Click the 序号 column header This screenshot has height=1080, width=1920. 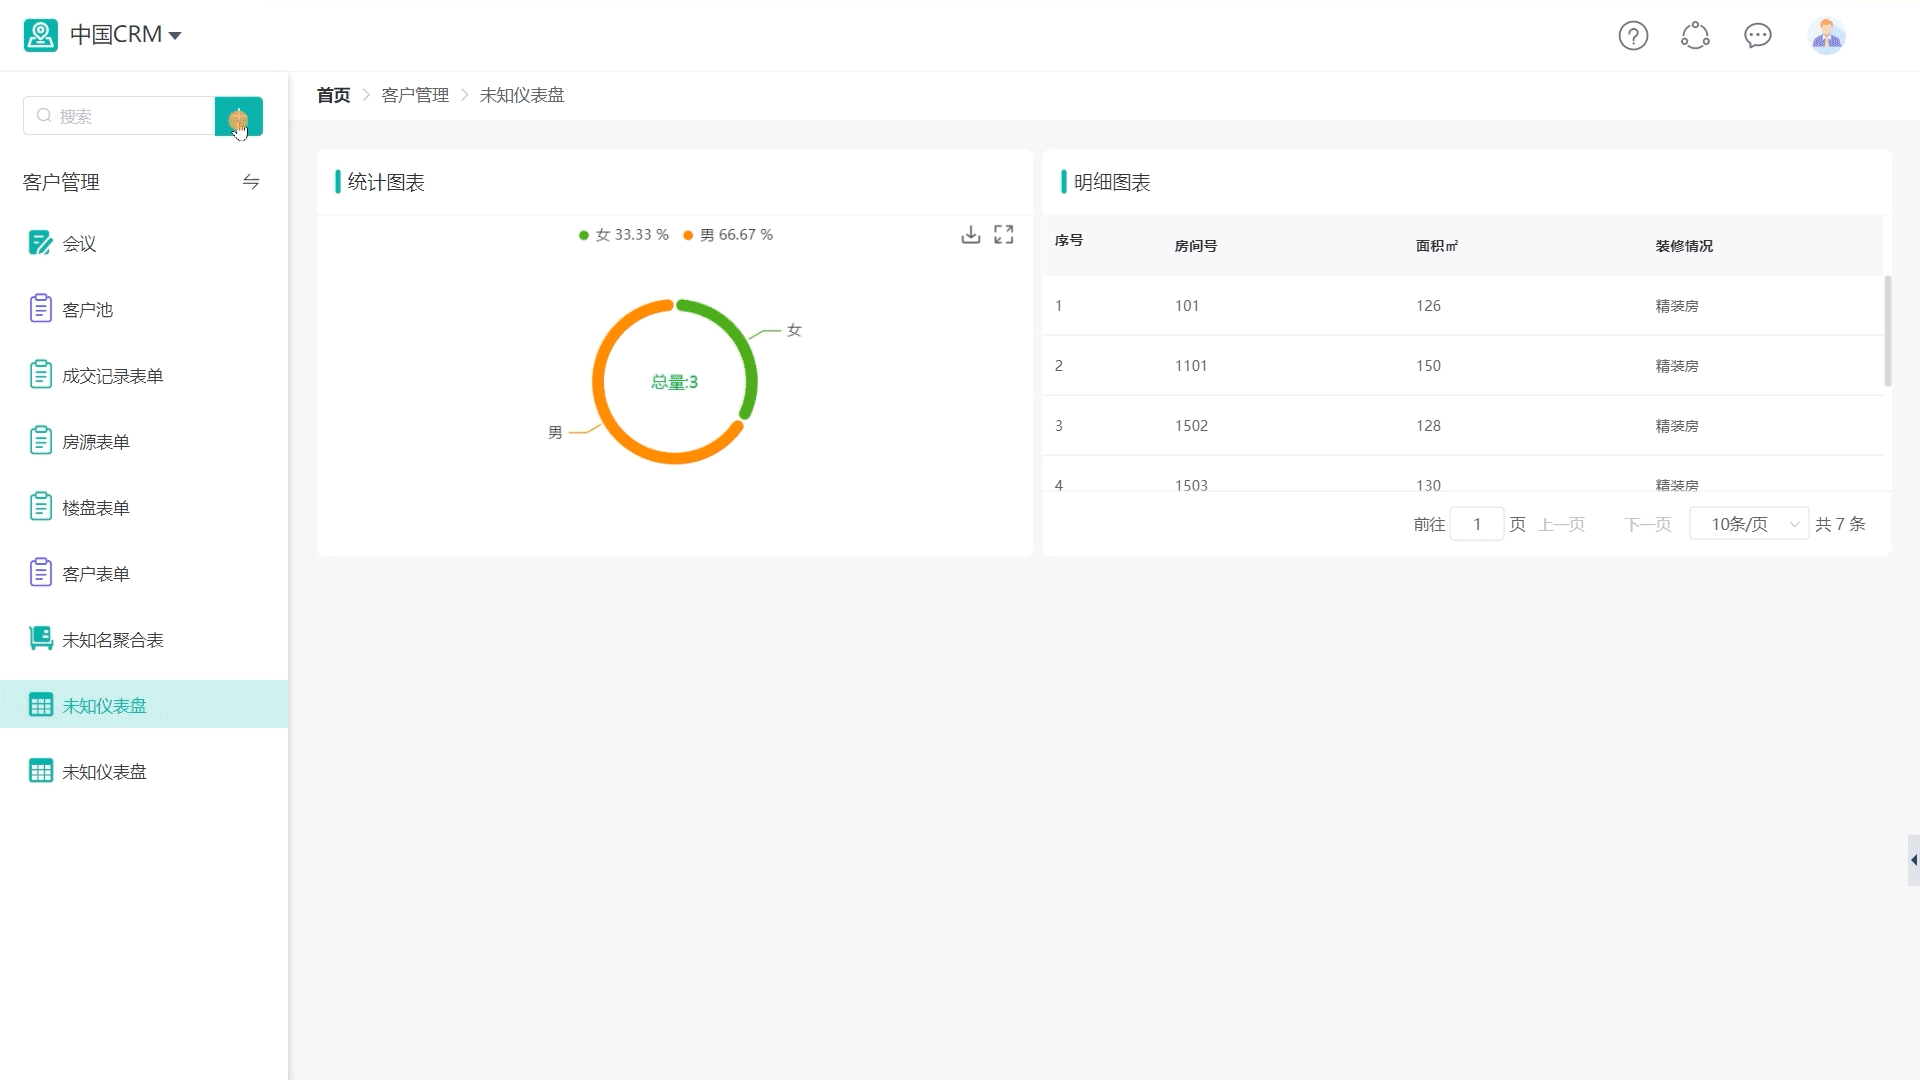pyautogui.click(x=1068, y=241)
